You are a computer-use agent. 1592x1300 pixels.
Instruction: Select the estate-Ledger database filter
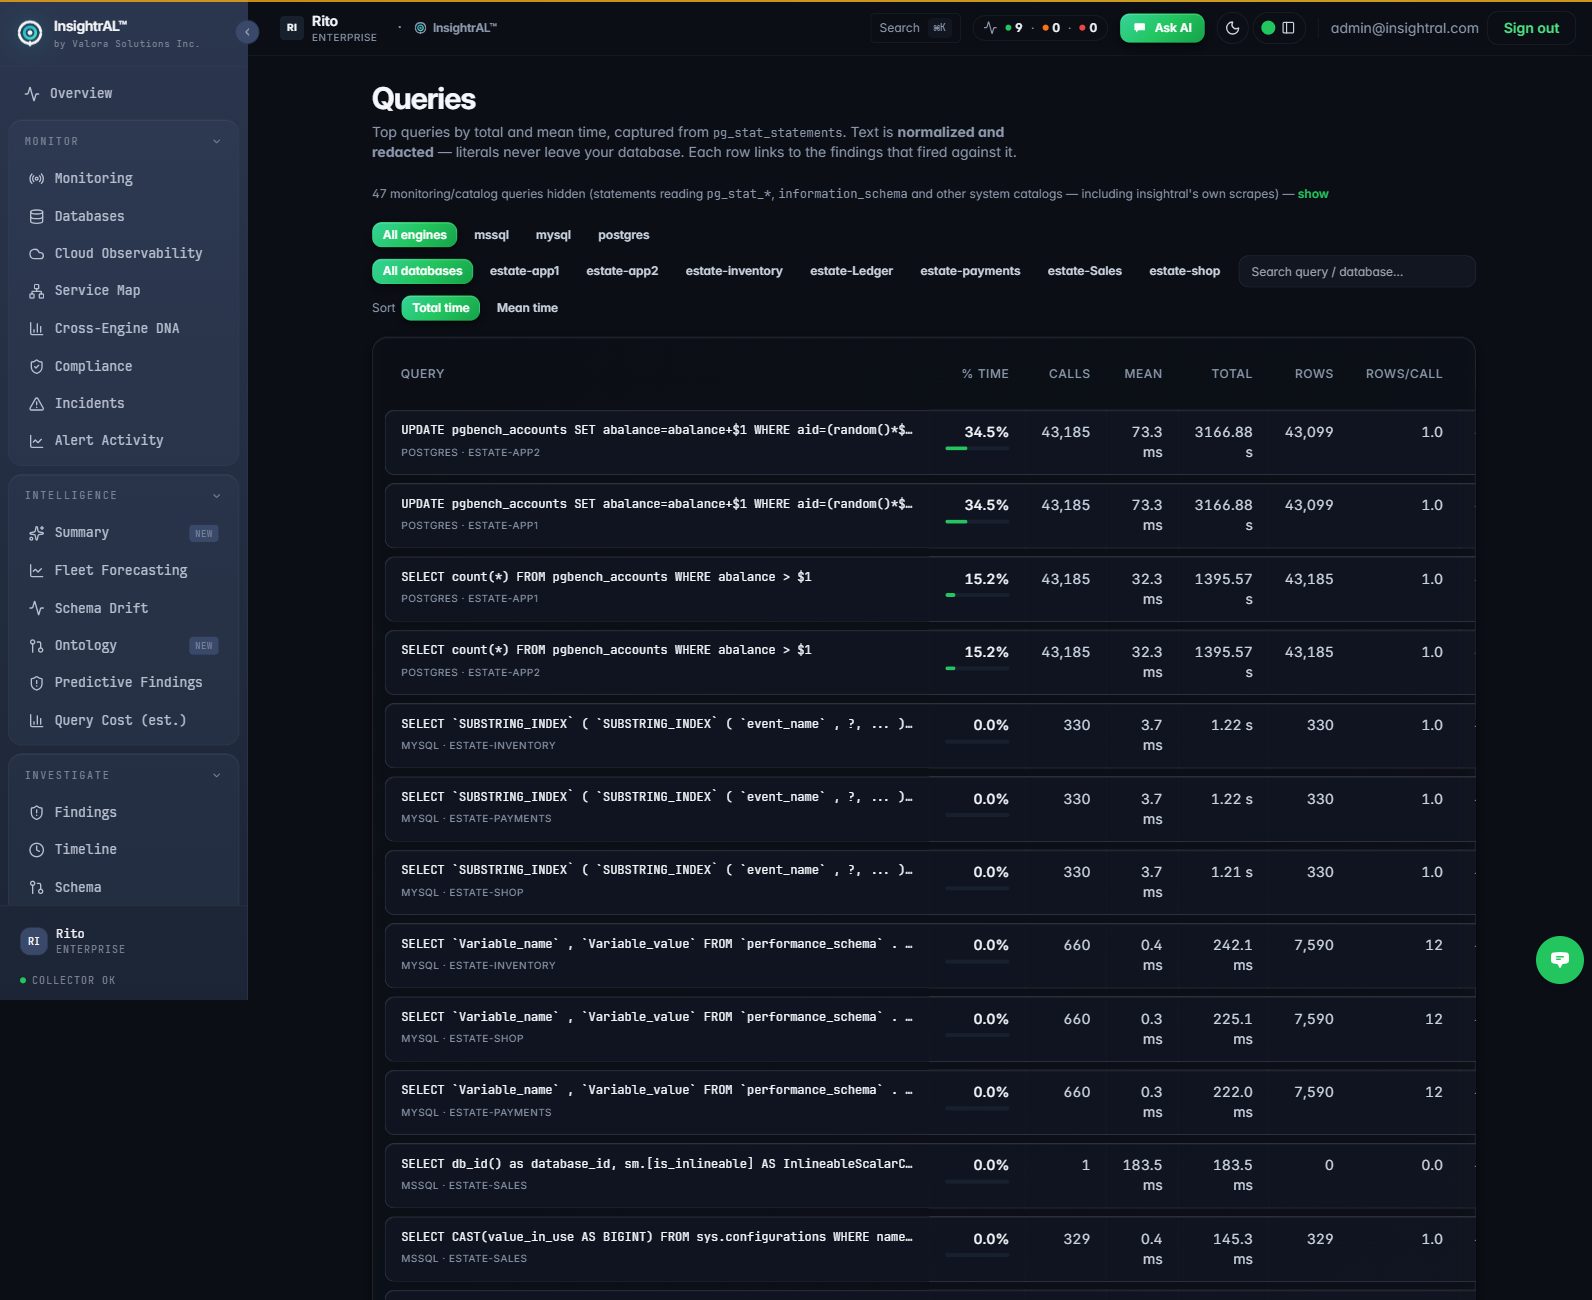point(851,271)
